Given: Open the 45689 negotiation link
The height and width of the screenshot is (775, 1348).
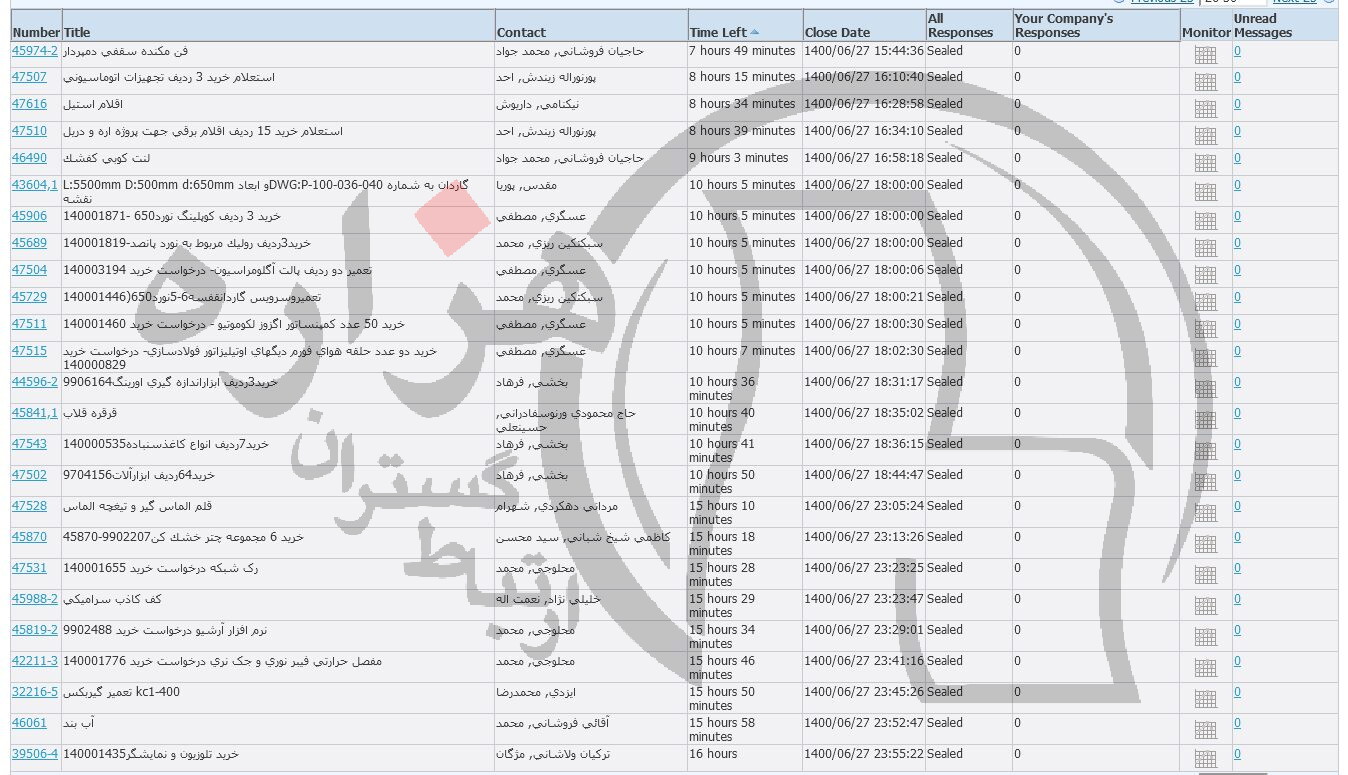Looking at the screenshot, I should [x=29, y=243].
